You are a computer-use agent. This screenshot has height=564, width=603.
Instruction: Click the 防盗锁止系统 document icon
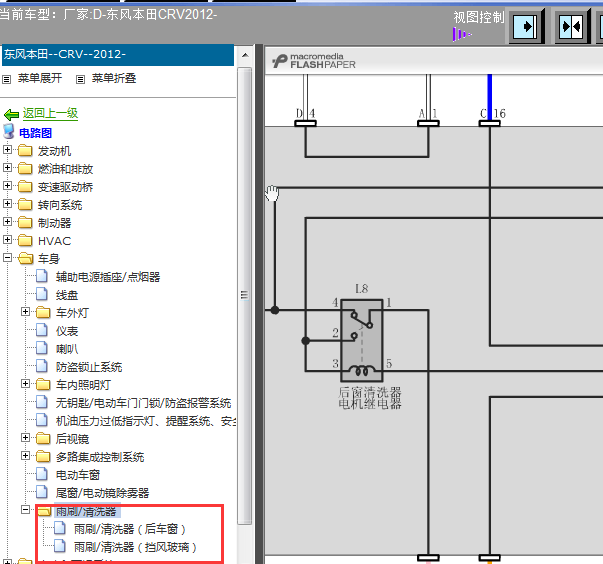pyautogui.click(x=42, y=366)
